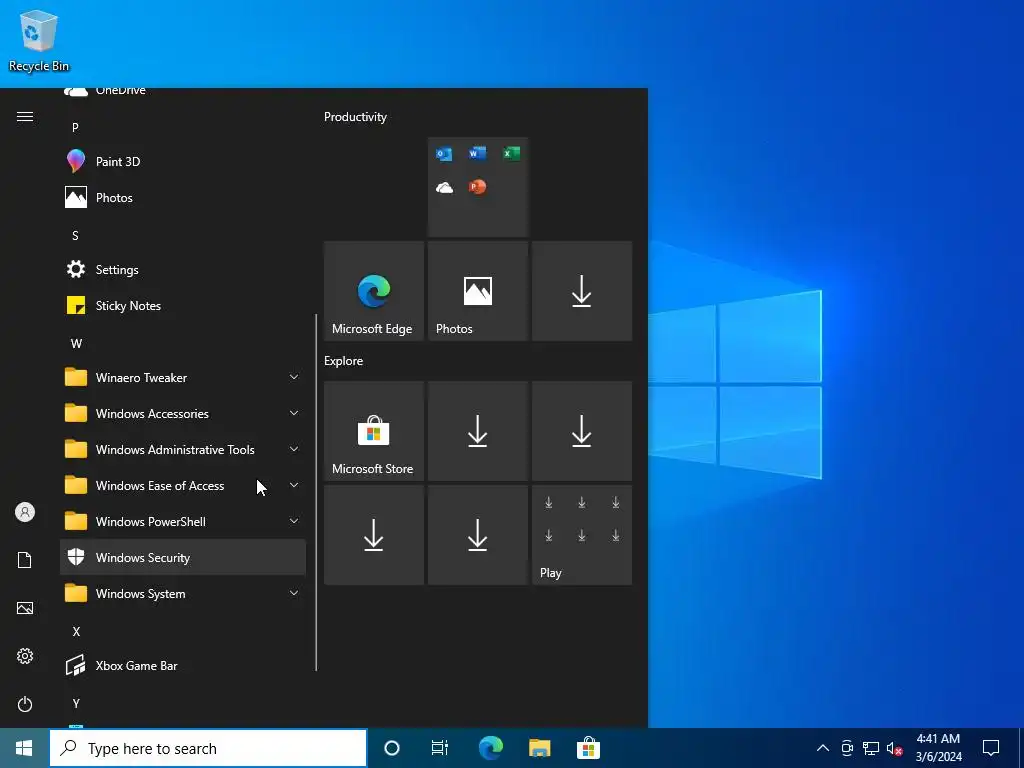Expand Windows Accessories folder chevron
The height and width of the screenshot is (768, 1024).
[294, 413]
